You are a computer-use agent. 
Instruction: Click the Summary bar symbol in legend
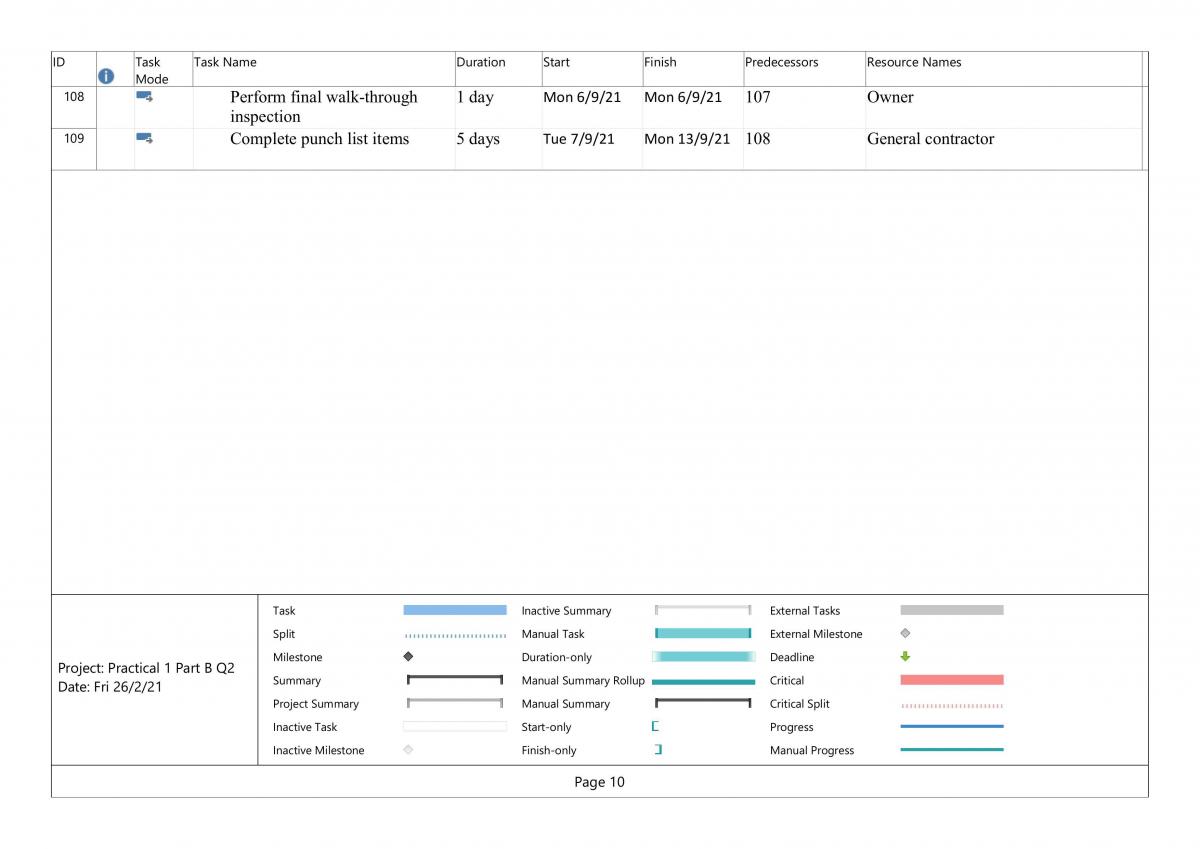tap(455, 680)
